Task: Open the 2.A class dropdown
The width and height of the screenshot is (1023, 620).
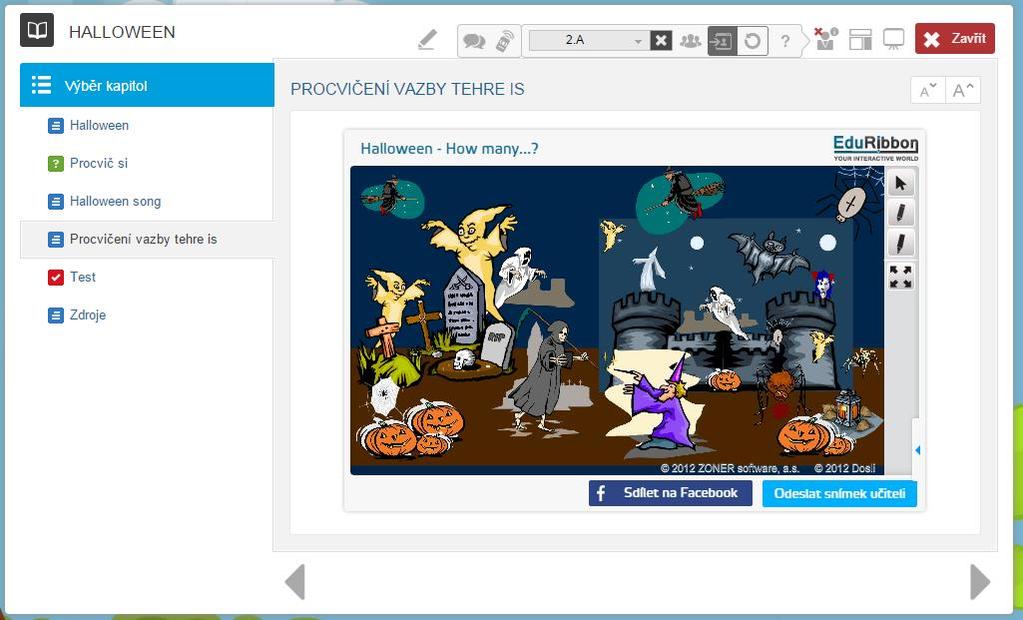Action: click(588, 40)
